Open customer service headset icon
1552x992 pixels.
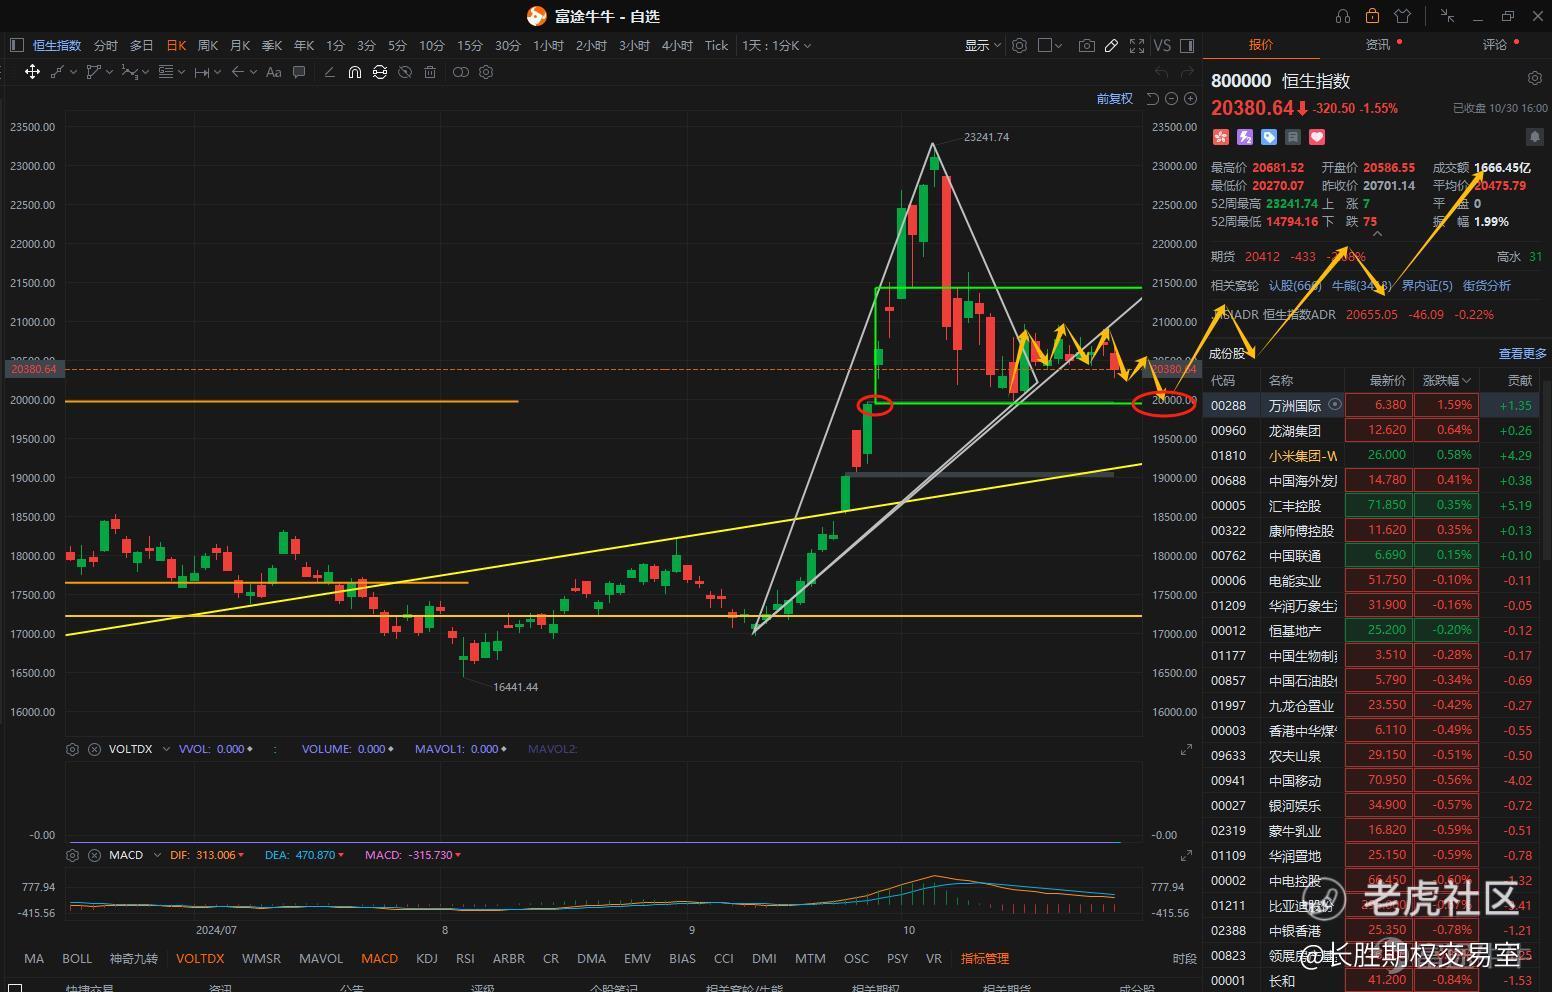click(x=1343, y=16)
